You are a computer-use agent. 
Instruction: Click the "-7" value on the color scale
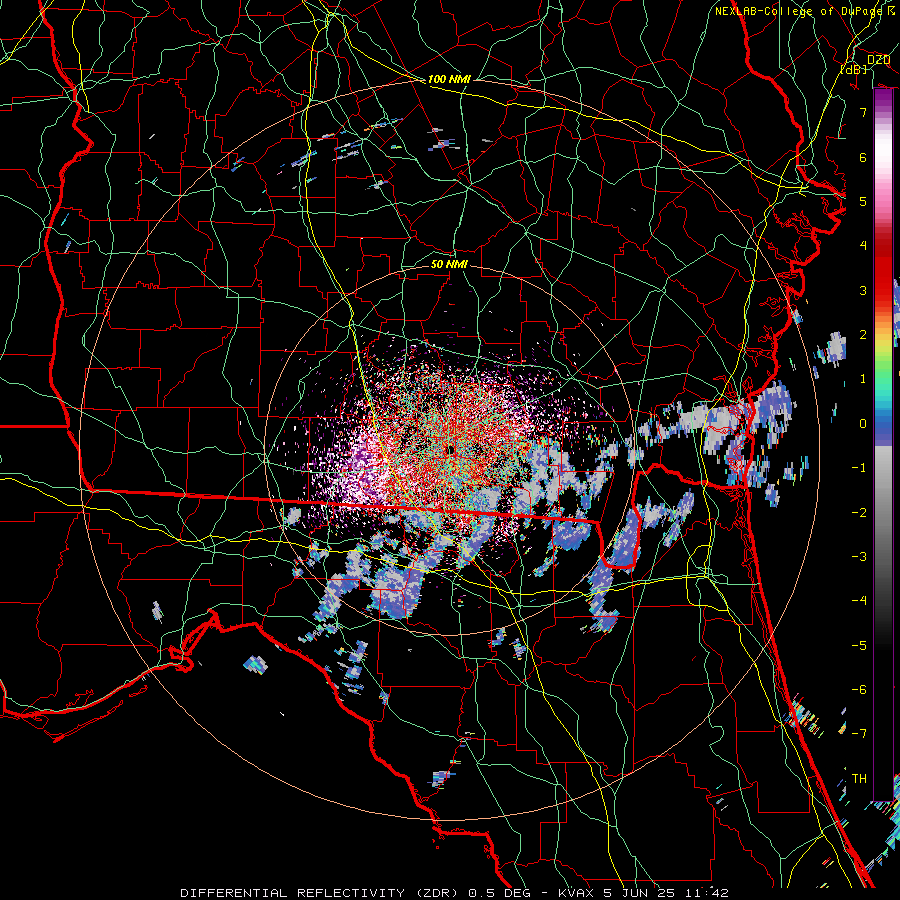(x=859, y=734)
